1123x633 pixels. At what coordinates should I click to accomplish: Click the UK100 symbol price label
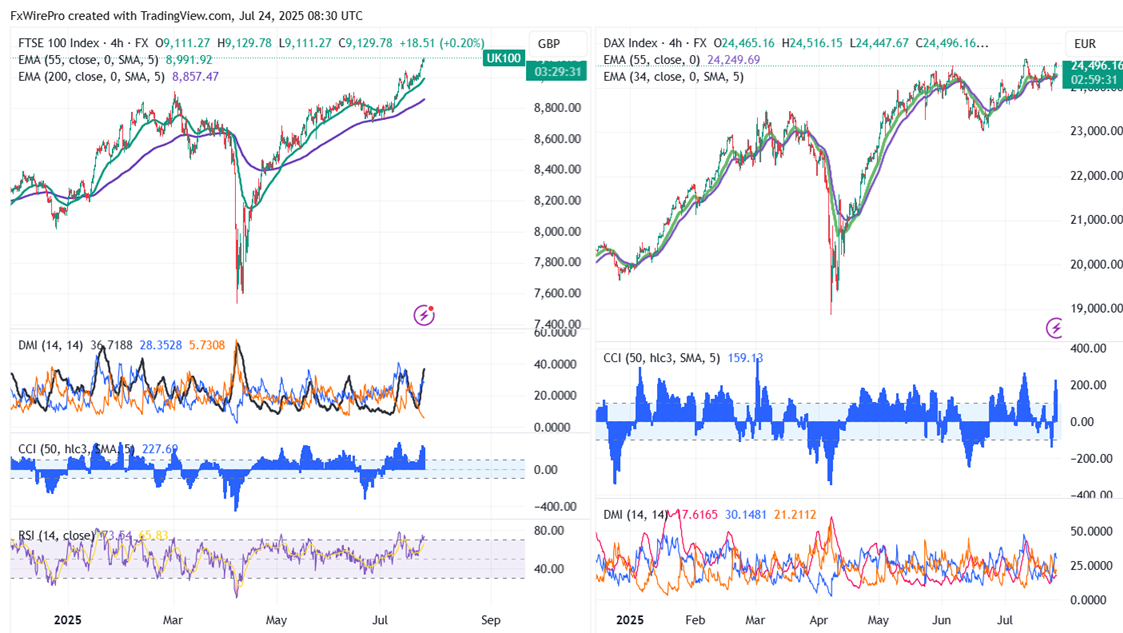pos(503,58)
